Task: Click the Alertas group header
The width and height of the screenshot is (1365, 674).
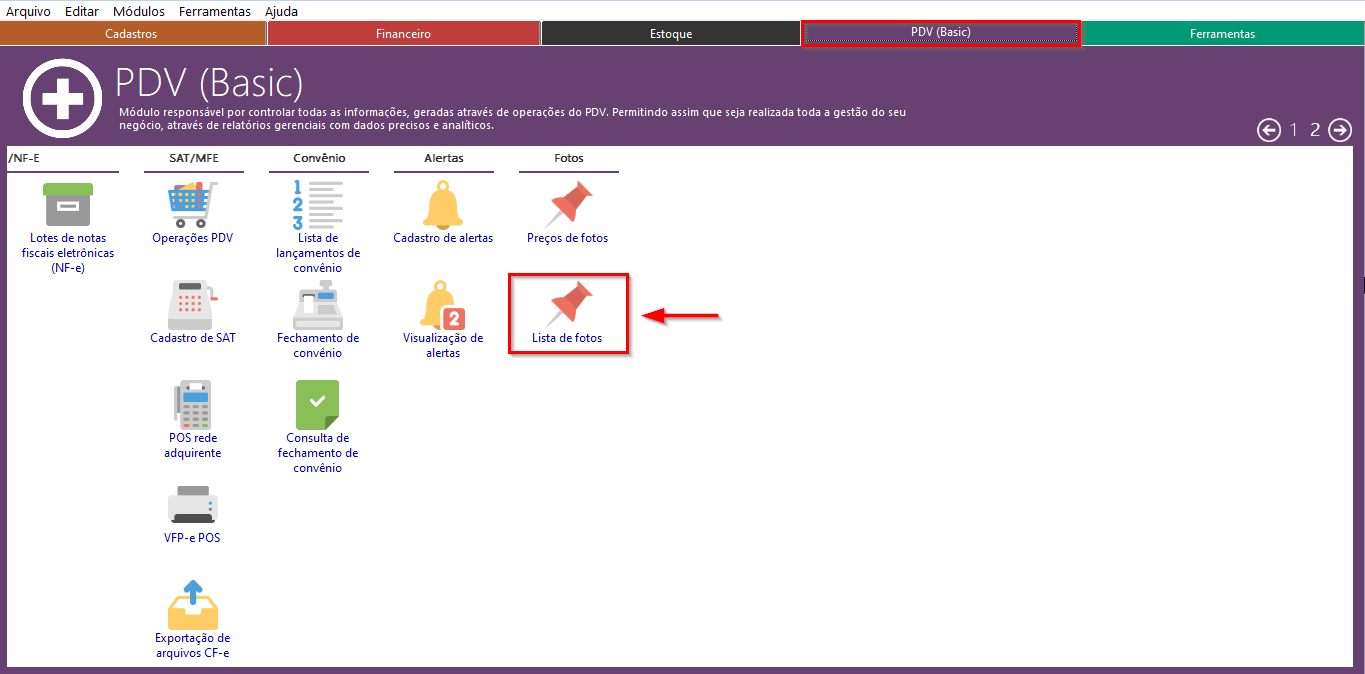Action: (x=444, y=158)
